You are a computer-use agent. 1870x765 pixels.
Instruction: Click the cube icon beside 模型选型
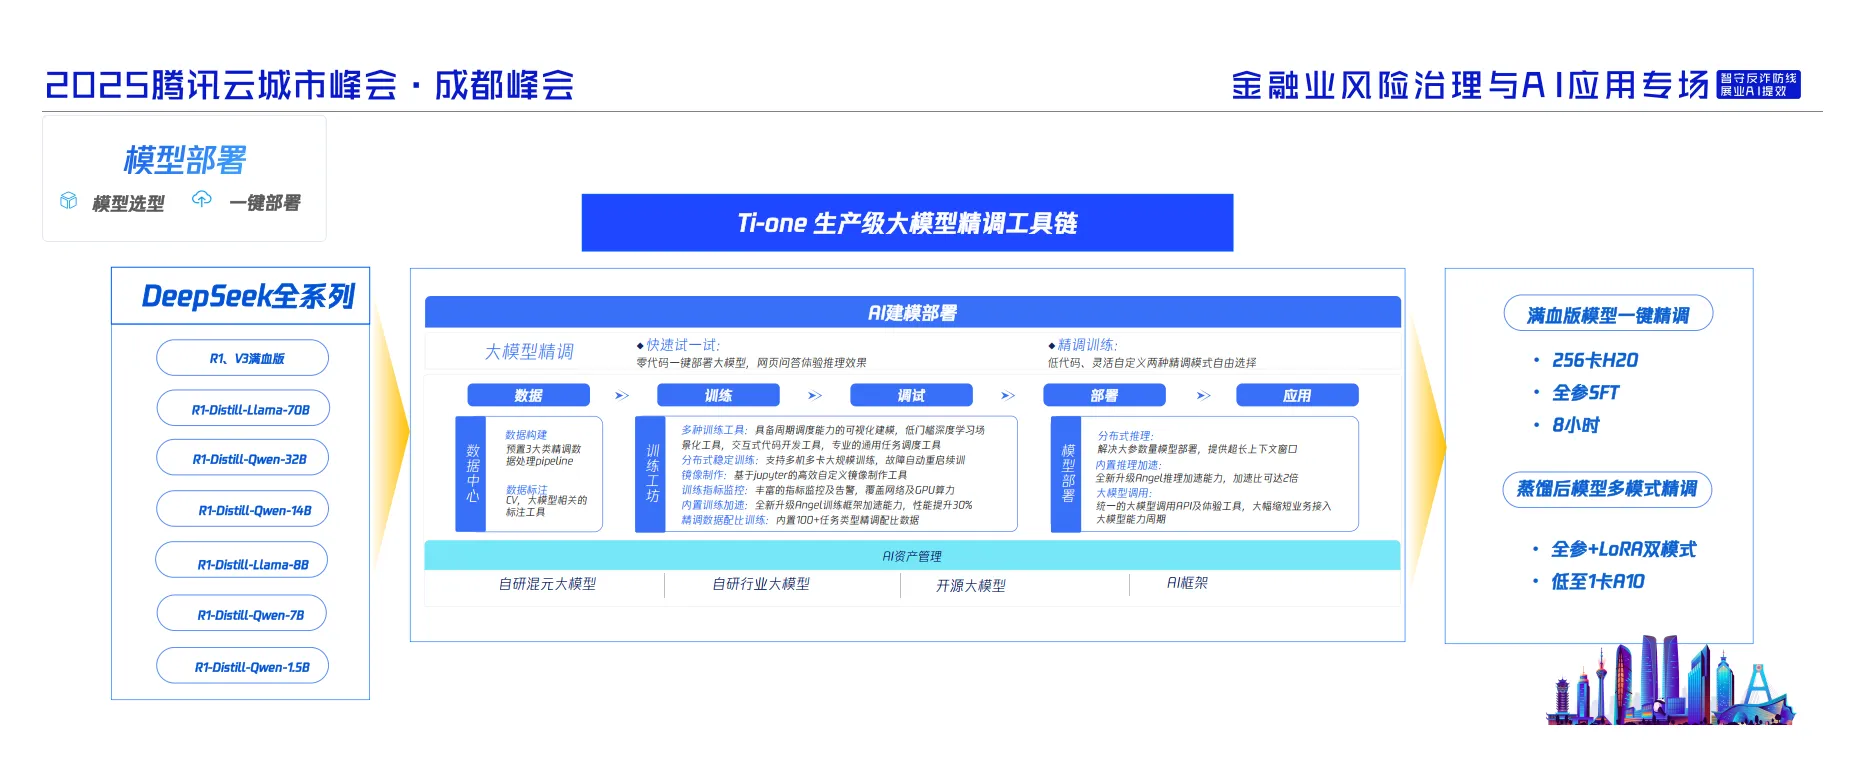point(68,201)
